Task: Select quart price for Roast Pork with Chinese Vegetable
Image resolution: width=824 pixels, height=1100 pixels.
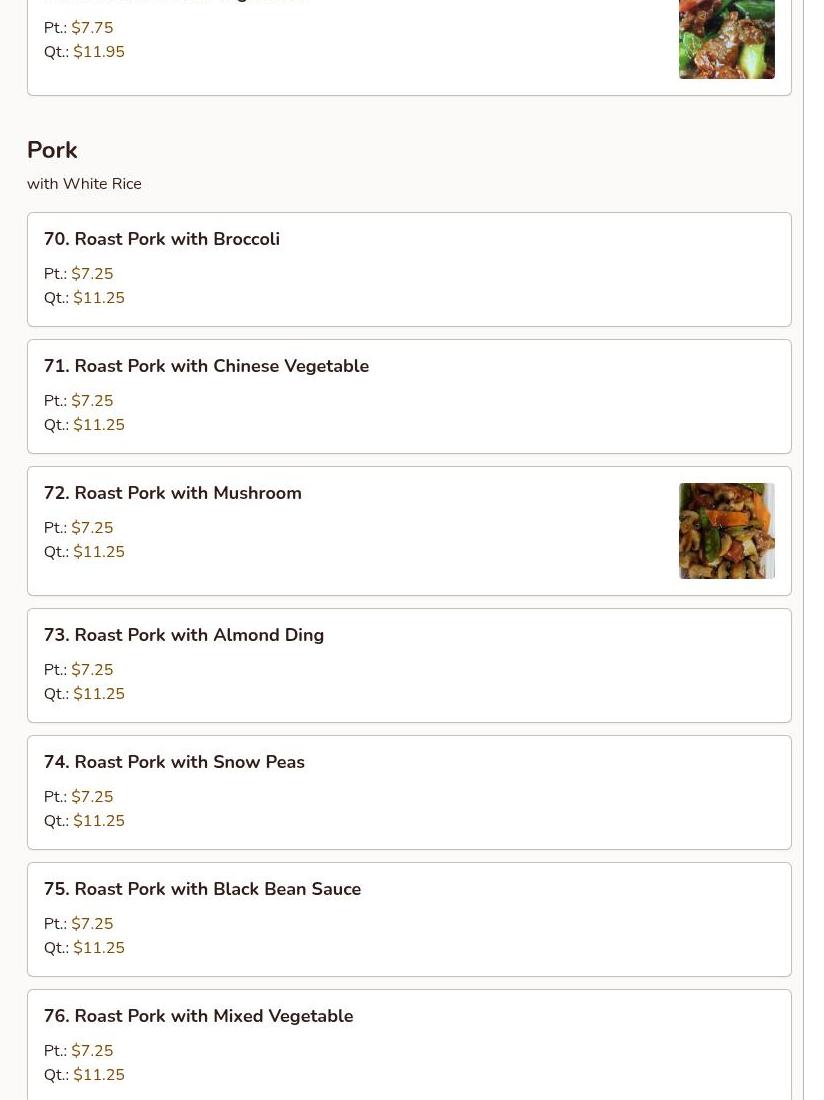Action: [x=99, y=425]
